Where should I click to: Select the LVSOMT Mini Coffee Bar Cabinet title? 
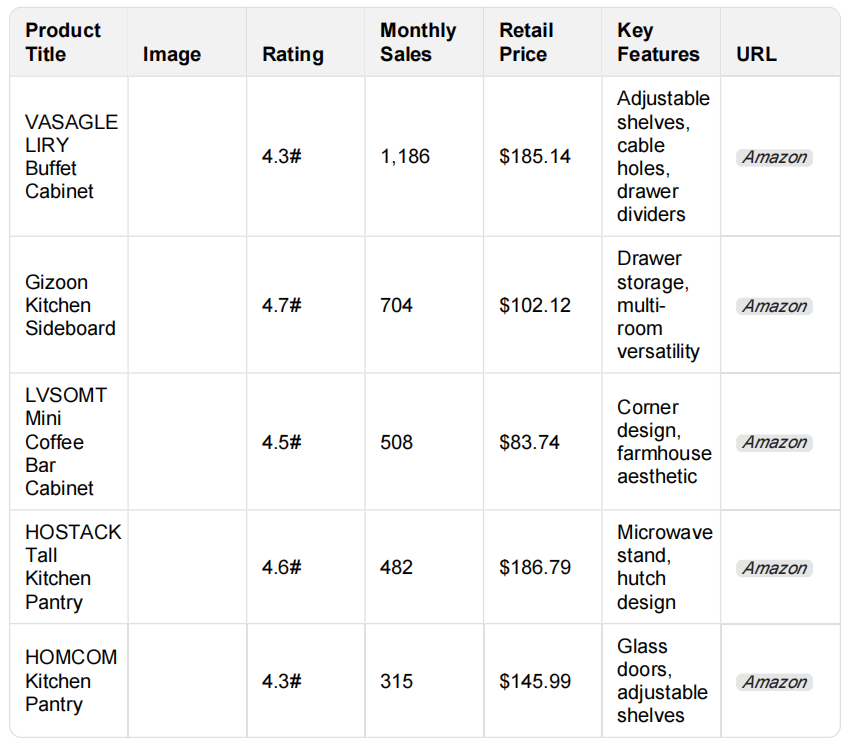tap(66, 442)
